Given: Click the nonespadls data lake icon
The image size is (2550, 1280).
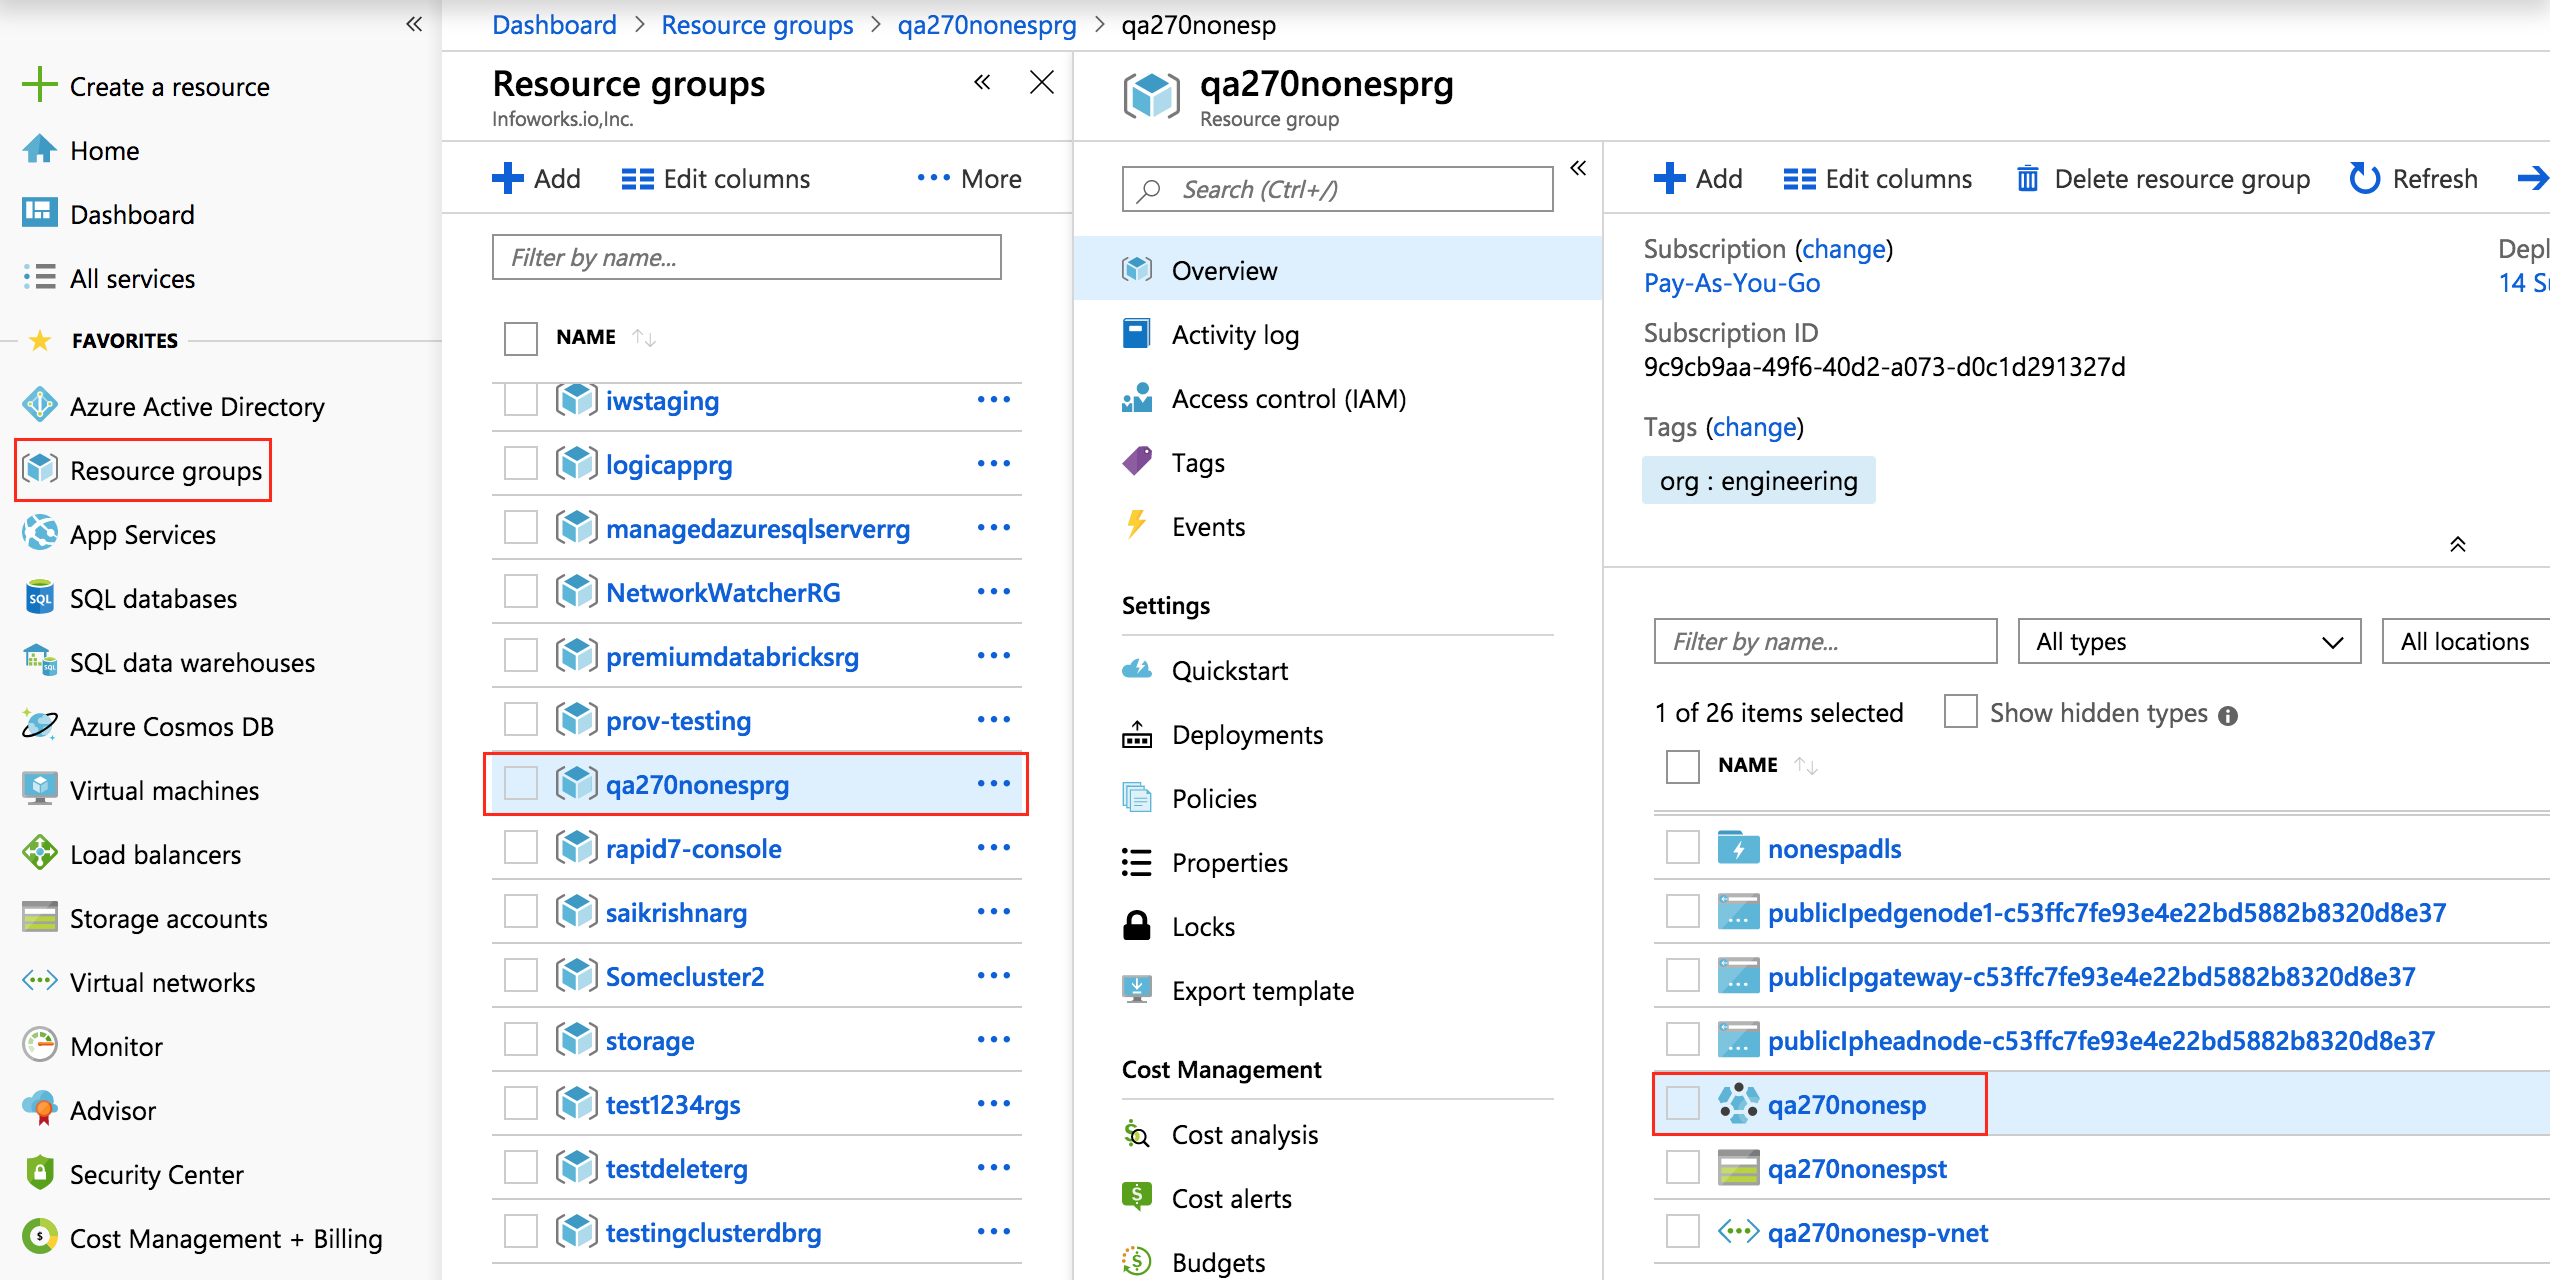Looking at the screenshot, I should tap(1738, 848).
